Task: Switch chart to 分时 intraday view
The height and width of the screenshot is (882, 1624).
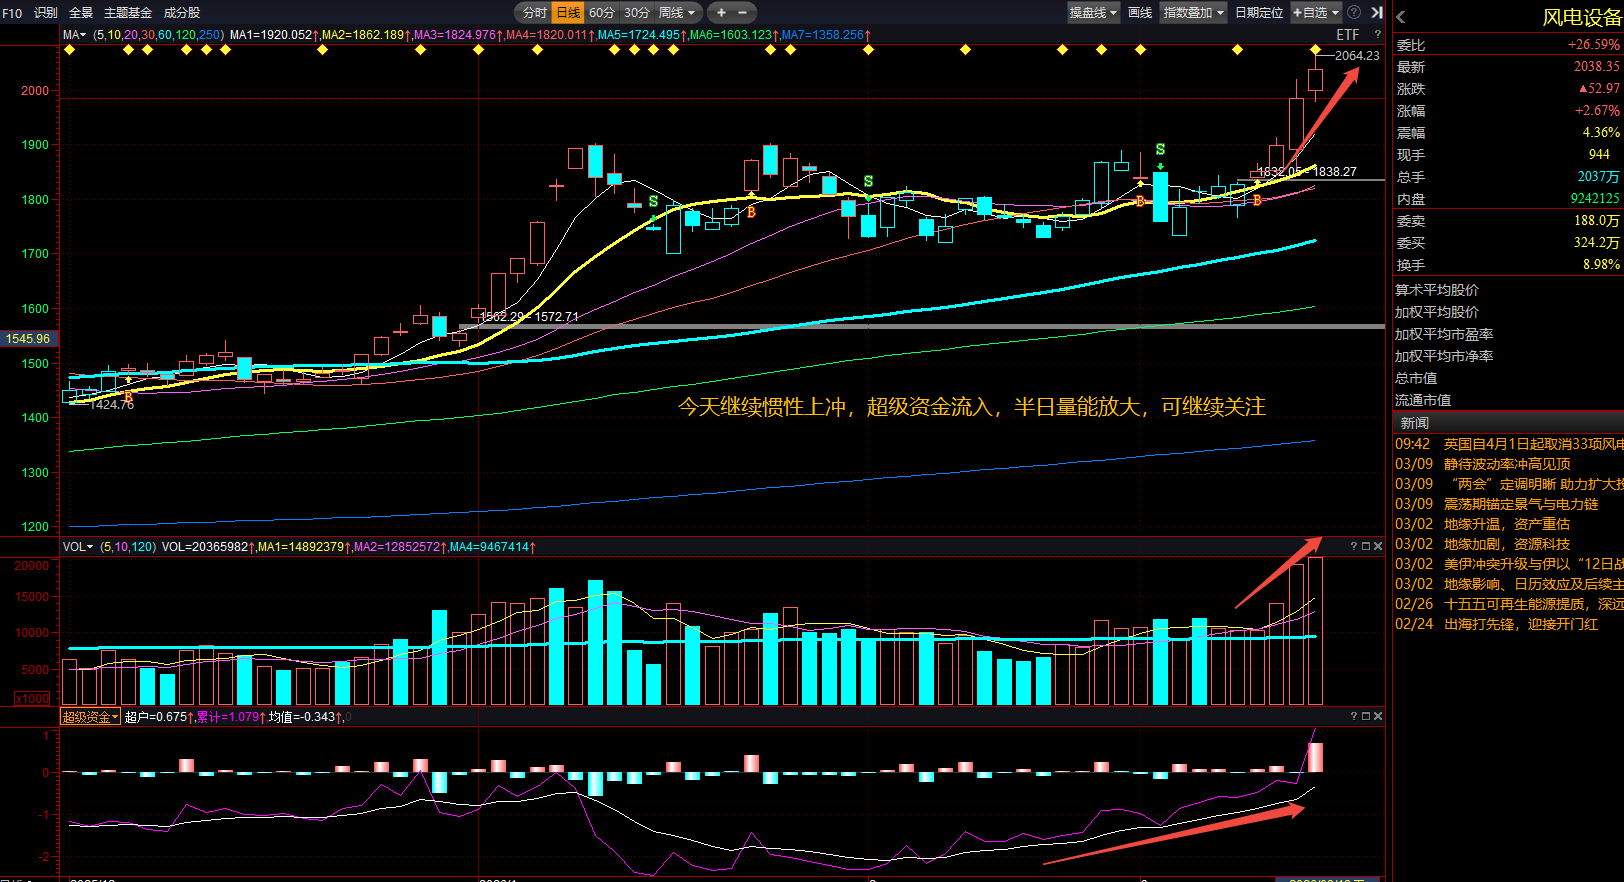Action: (x=534, y=13)
